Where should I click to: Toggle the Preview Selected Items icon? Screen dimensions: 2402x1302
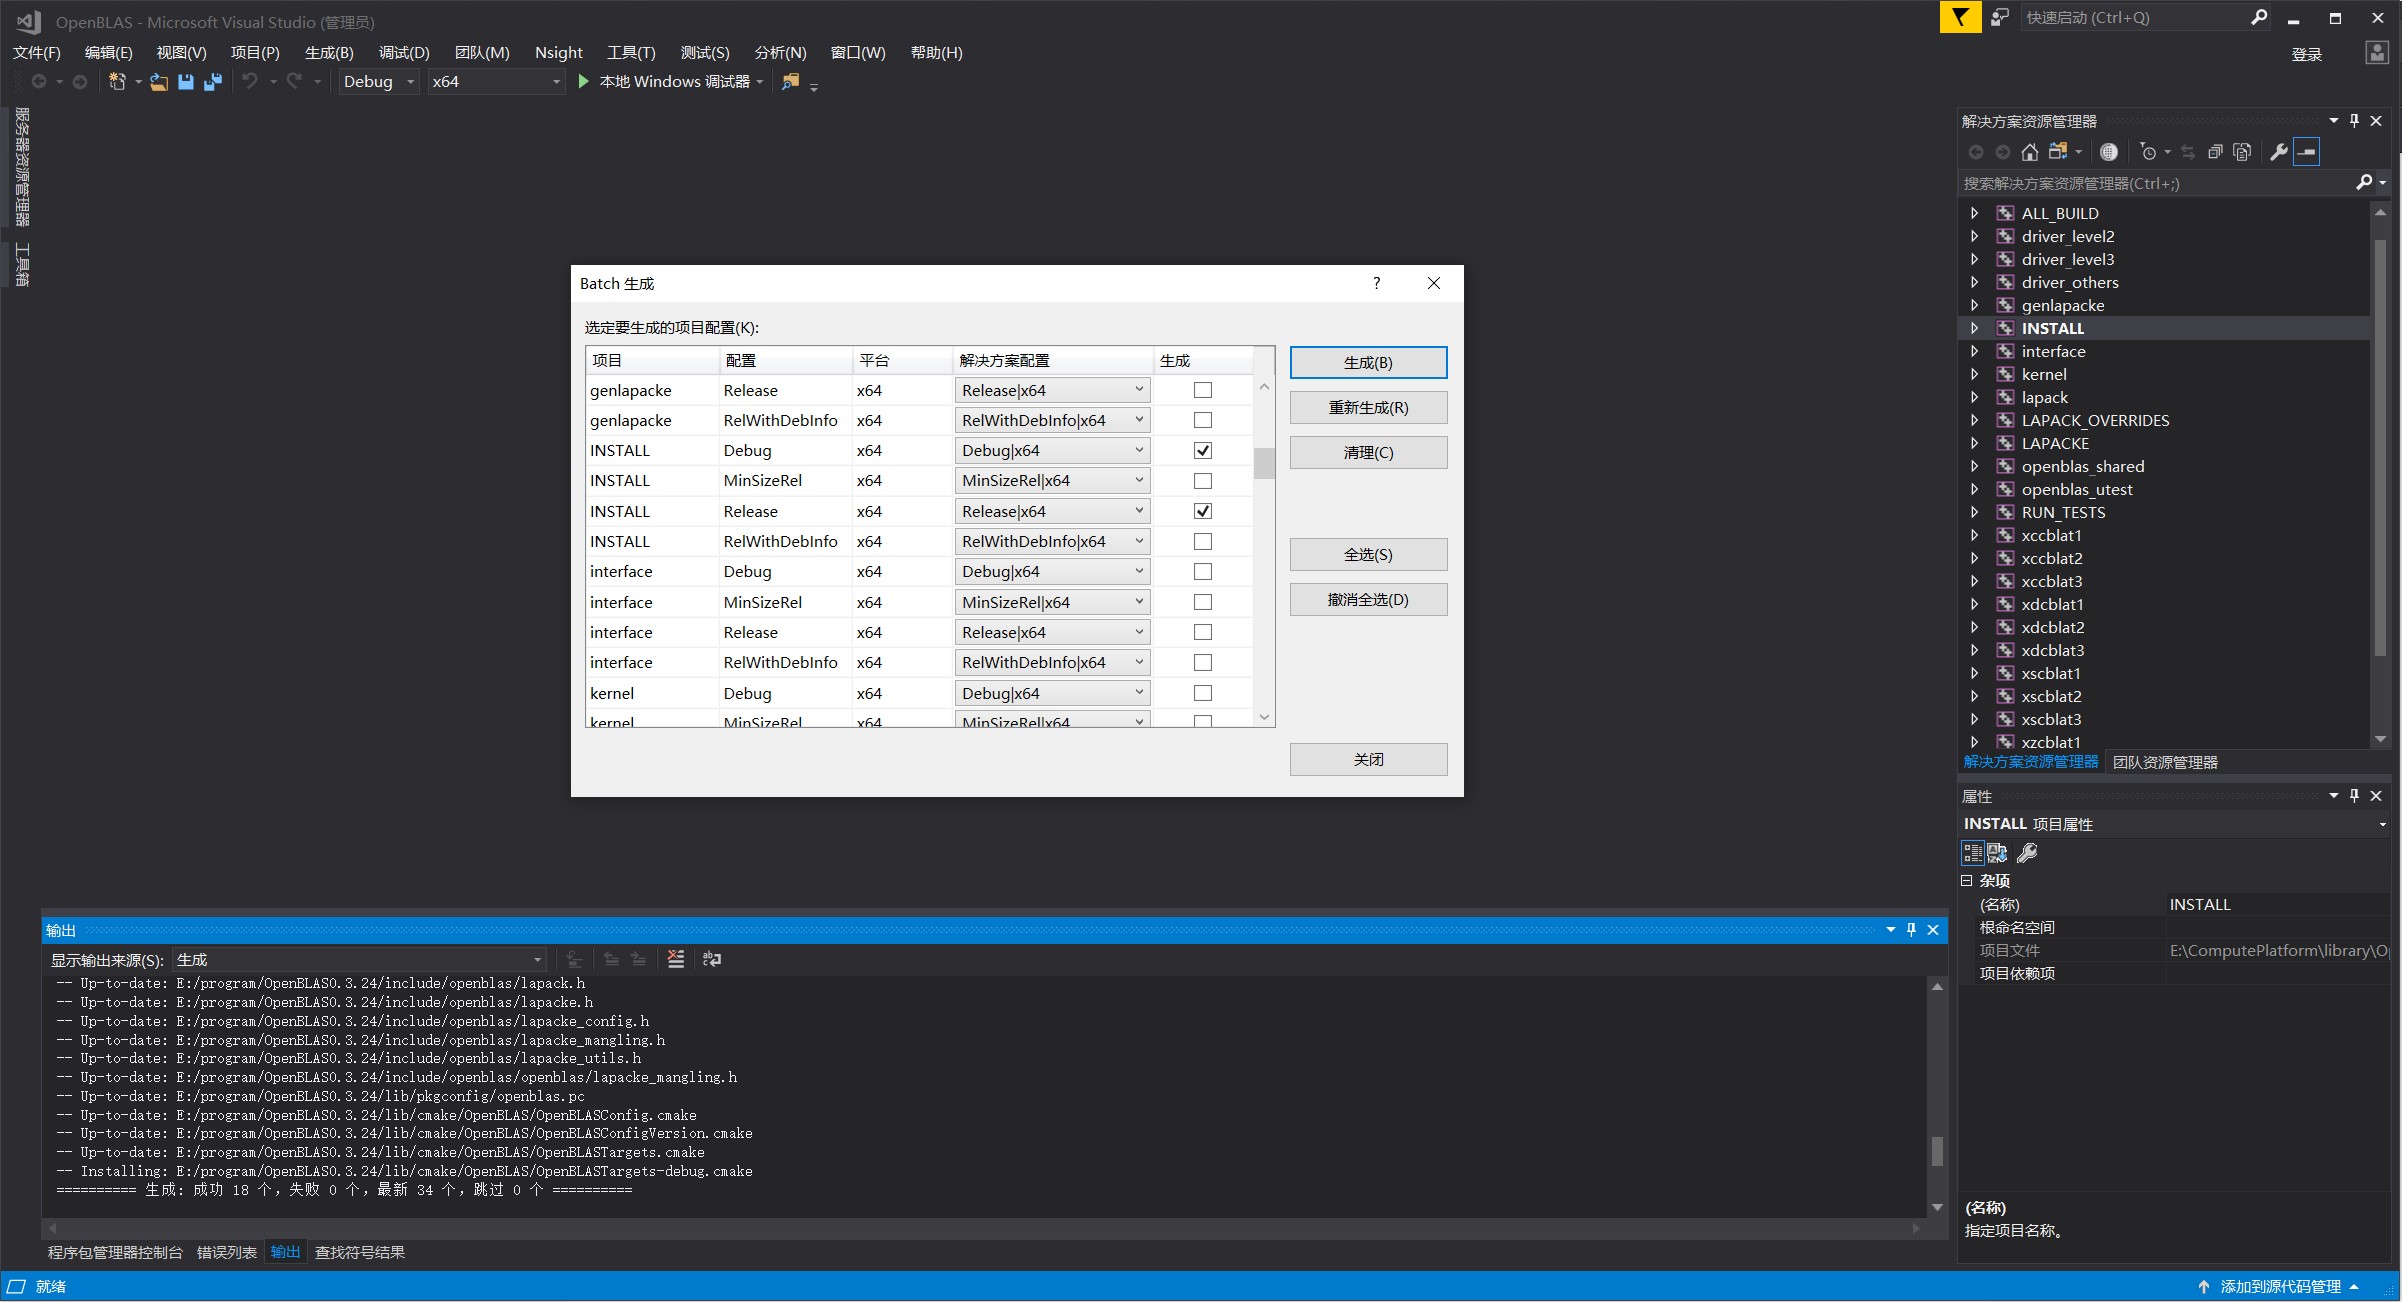pyautogui.click(x=2307, y=152)
